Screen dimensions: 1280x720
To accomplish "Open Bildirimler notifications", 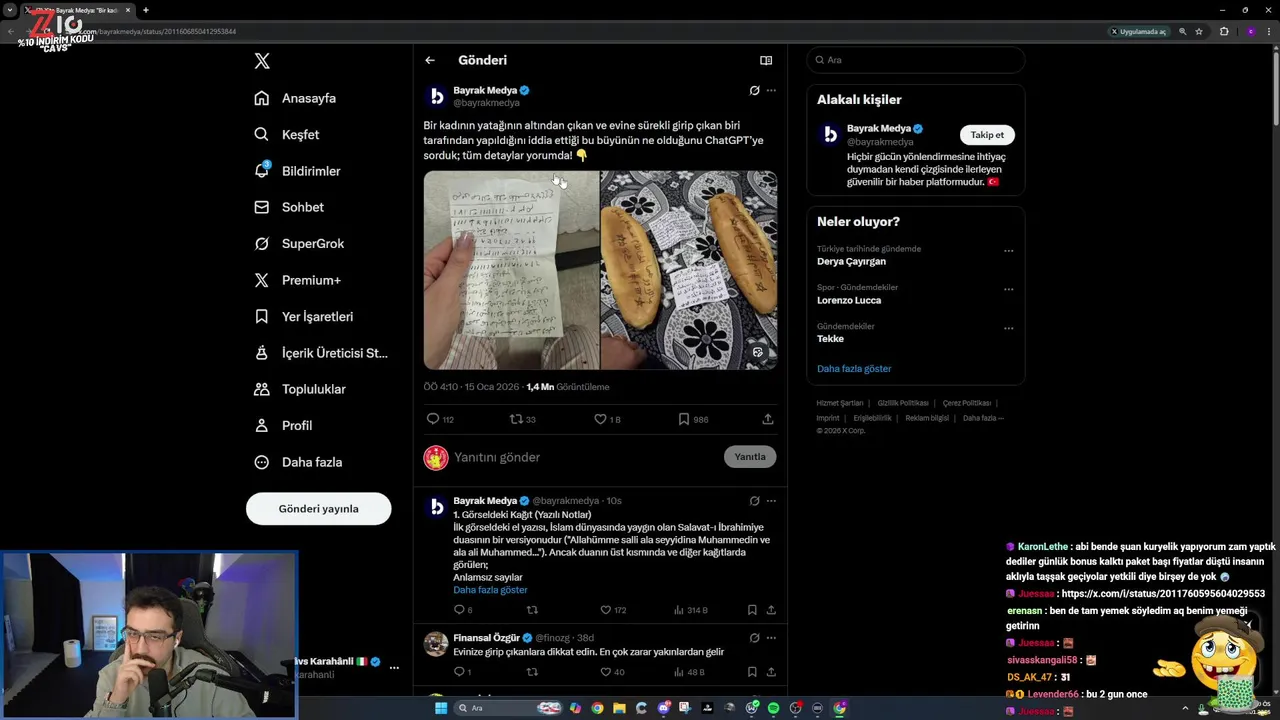I will coord(297,171).
